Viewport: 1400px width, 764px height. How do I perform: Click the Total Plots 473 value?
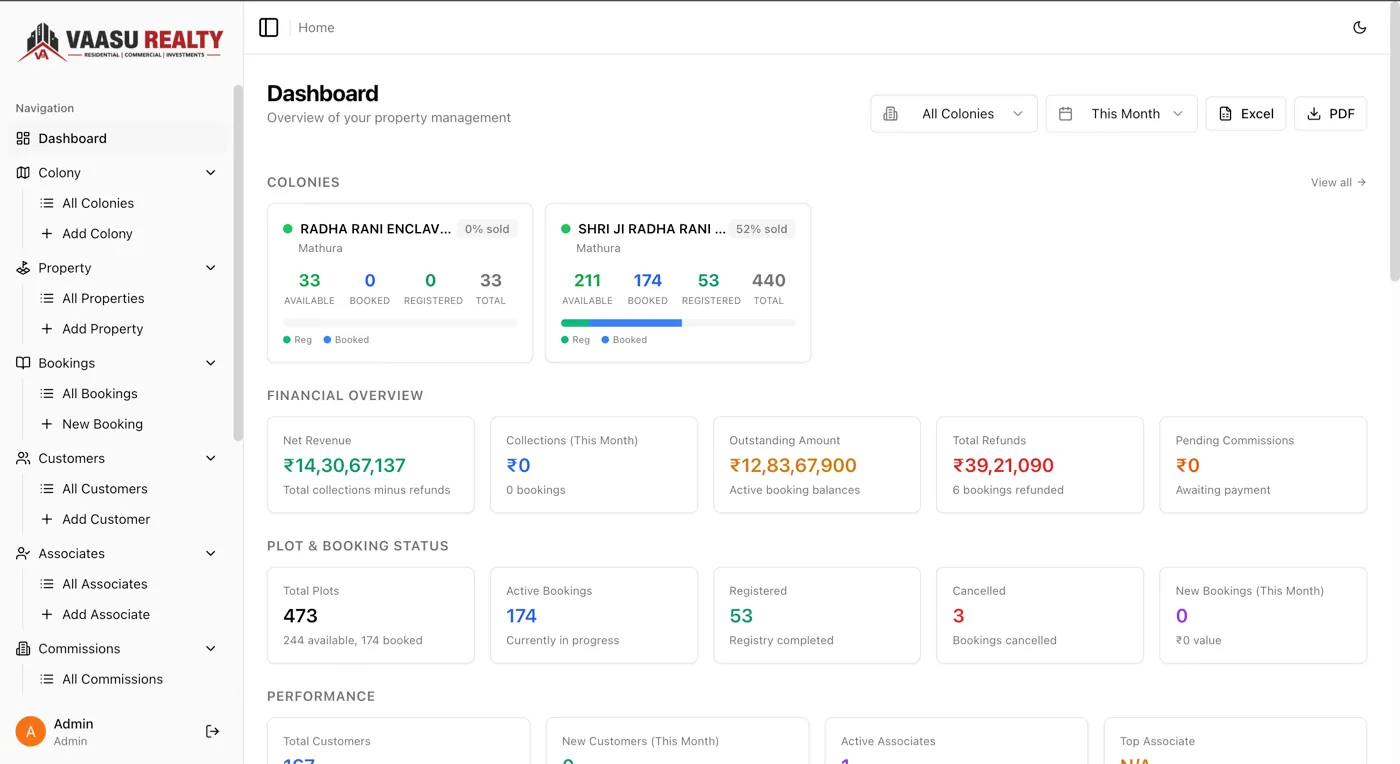300,616
